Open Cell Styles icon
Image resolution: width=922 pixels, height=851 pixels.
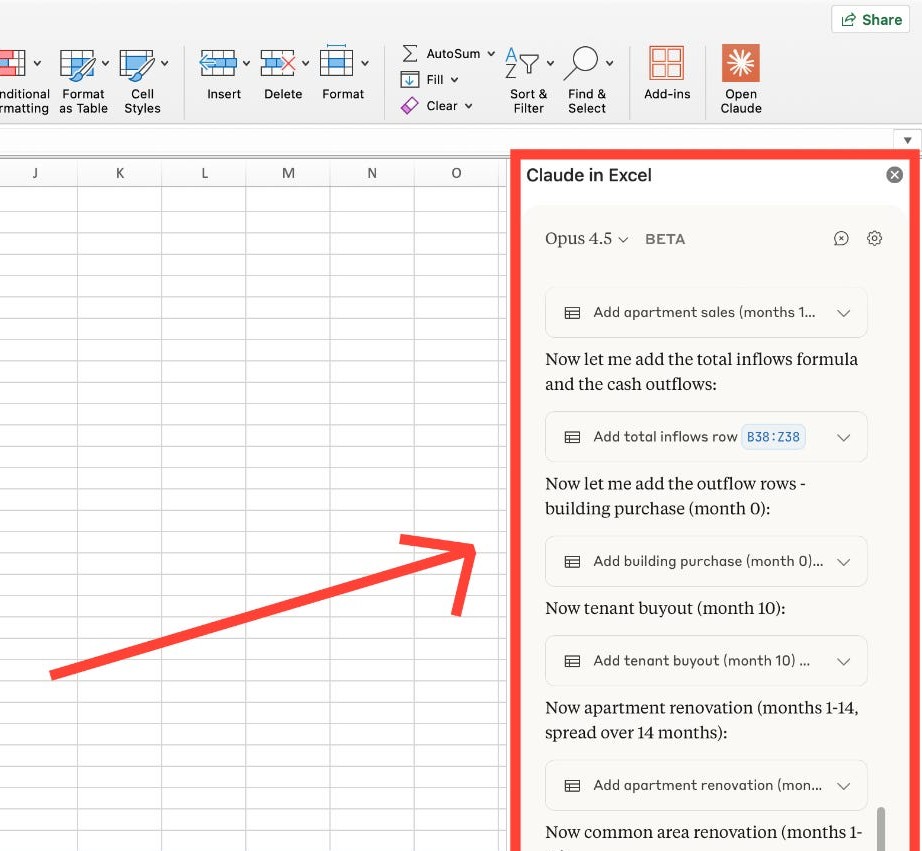(x=136, y=65)
